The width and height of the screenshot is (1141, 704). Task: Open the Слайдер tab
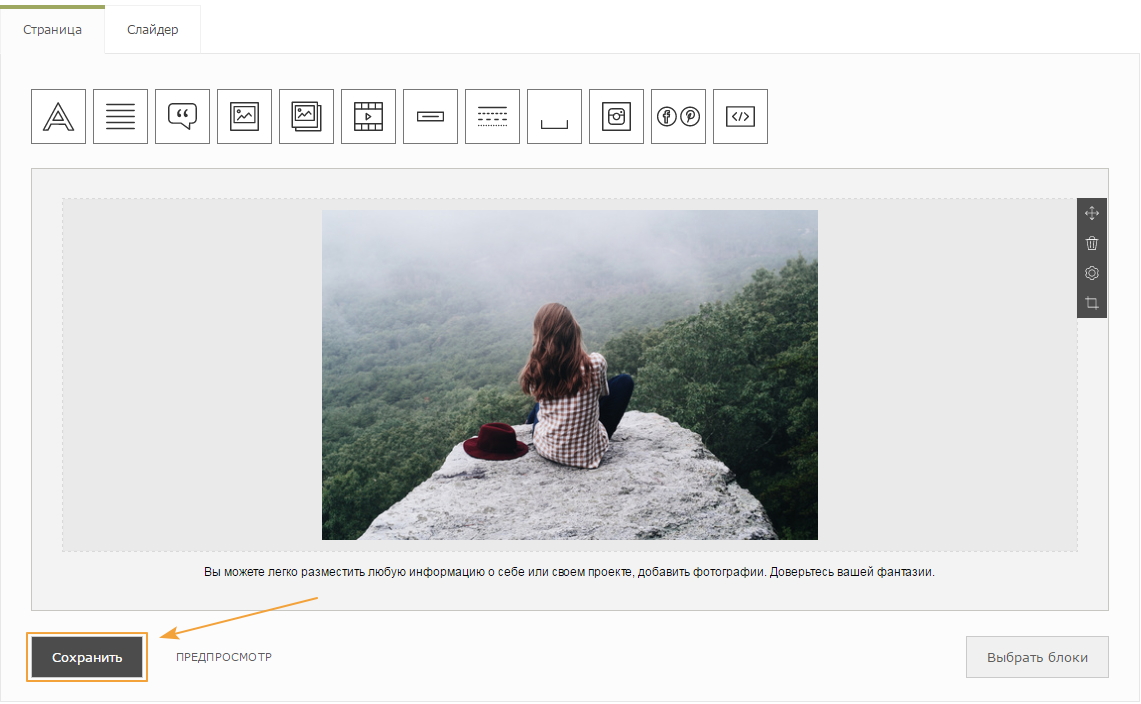click(153, 30)
